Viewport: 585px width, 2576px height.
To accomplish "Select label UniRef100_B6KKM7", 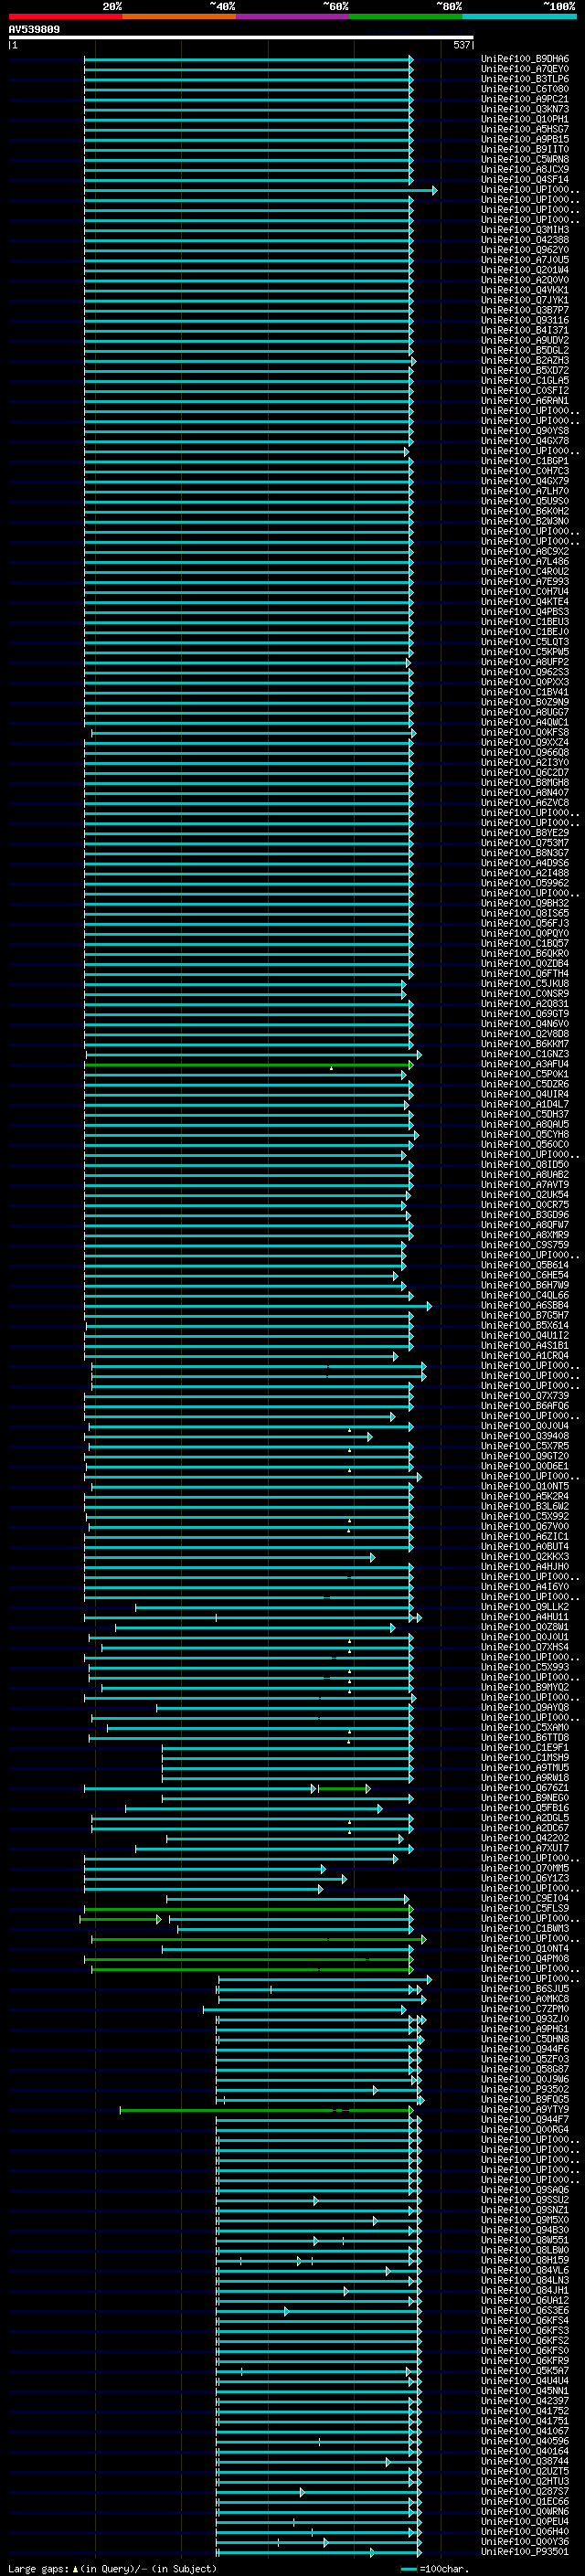I will pyautogui.click(x=525, y=1044).
